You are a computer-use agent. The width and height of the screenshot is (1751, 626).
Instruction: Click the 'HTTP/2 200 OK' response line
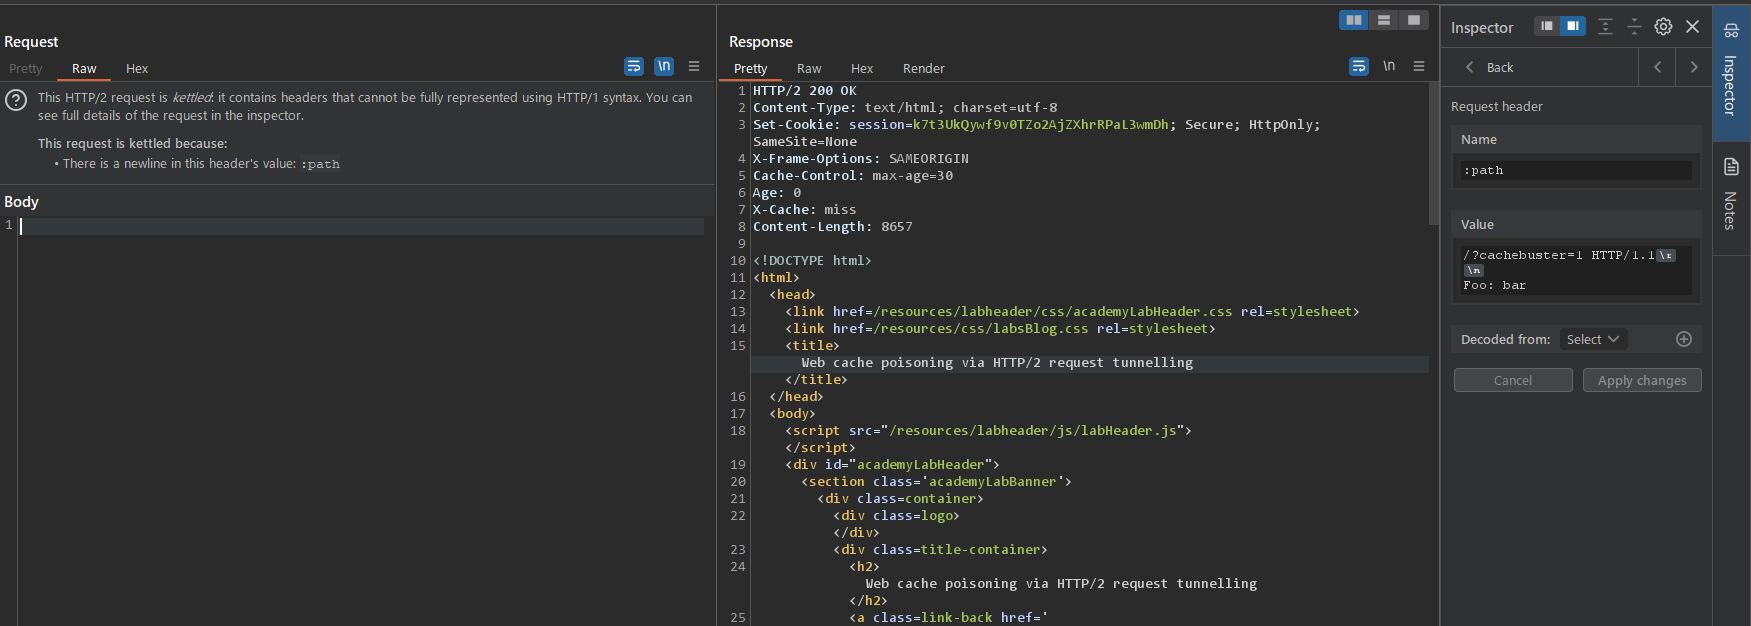point(805,90)
